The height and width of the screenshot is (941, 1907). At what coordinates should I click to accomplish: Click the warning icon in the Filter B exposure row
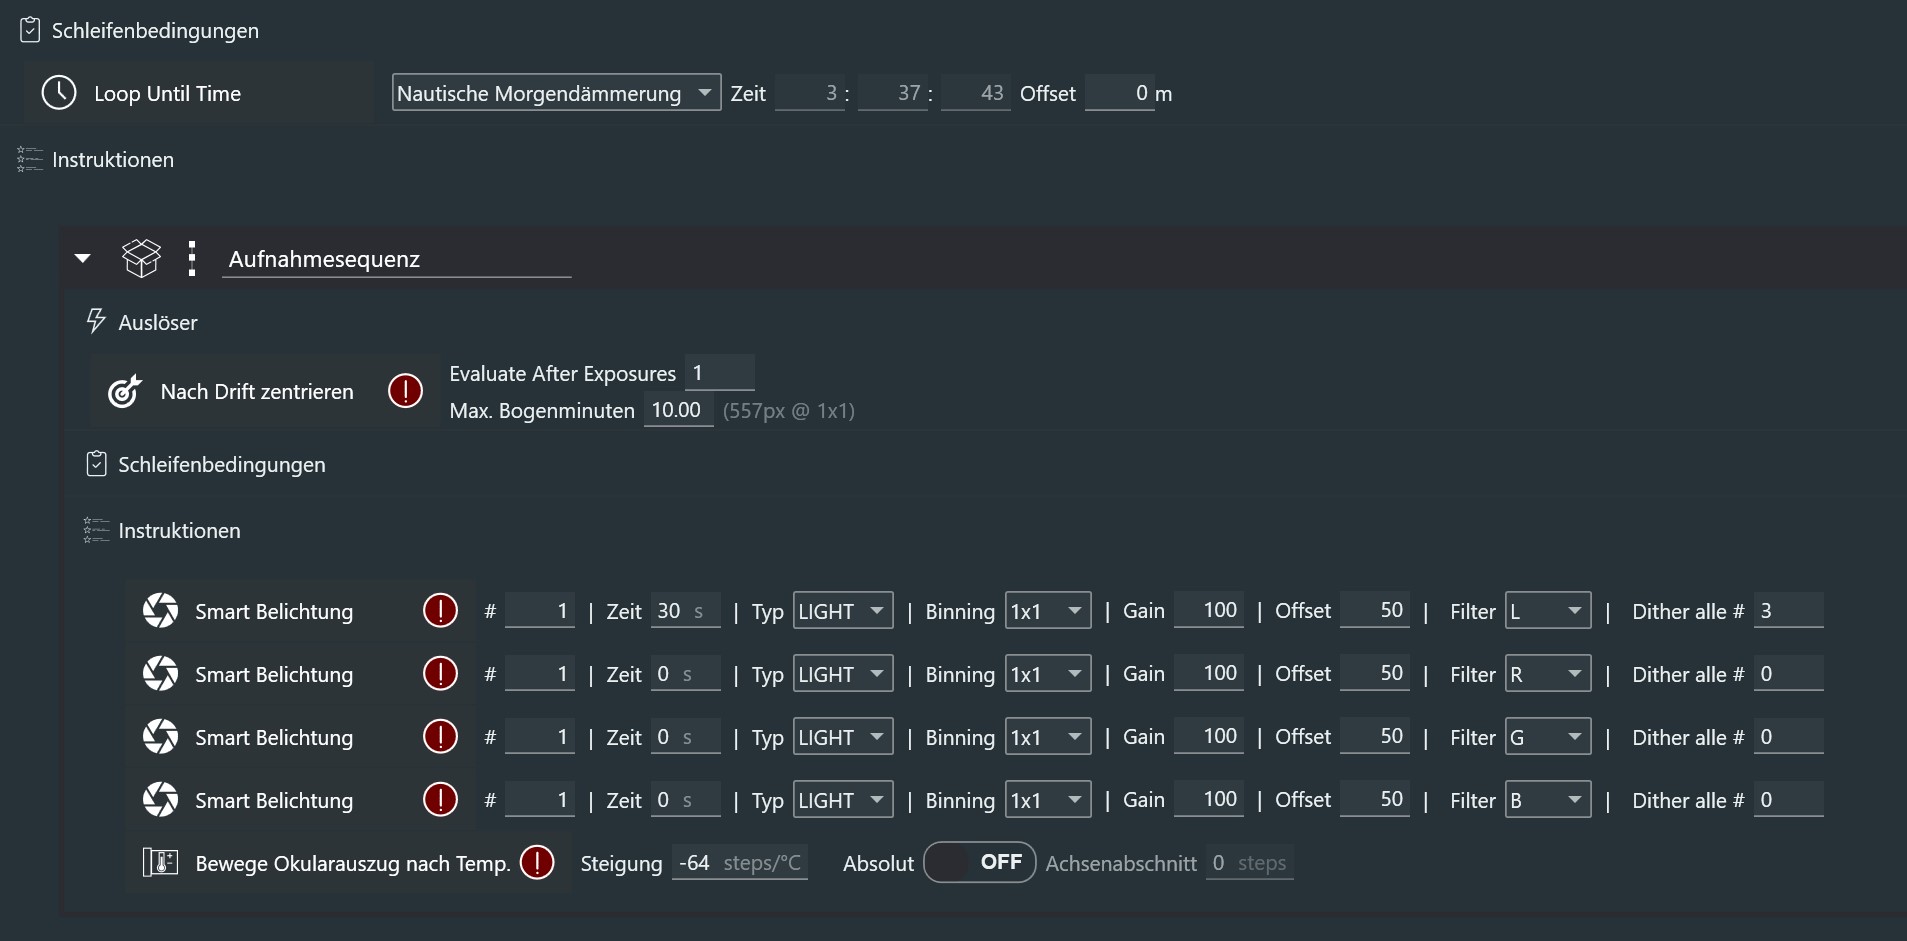(x=440, y=799)
